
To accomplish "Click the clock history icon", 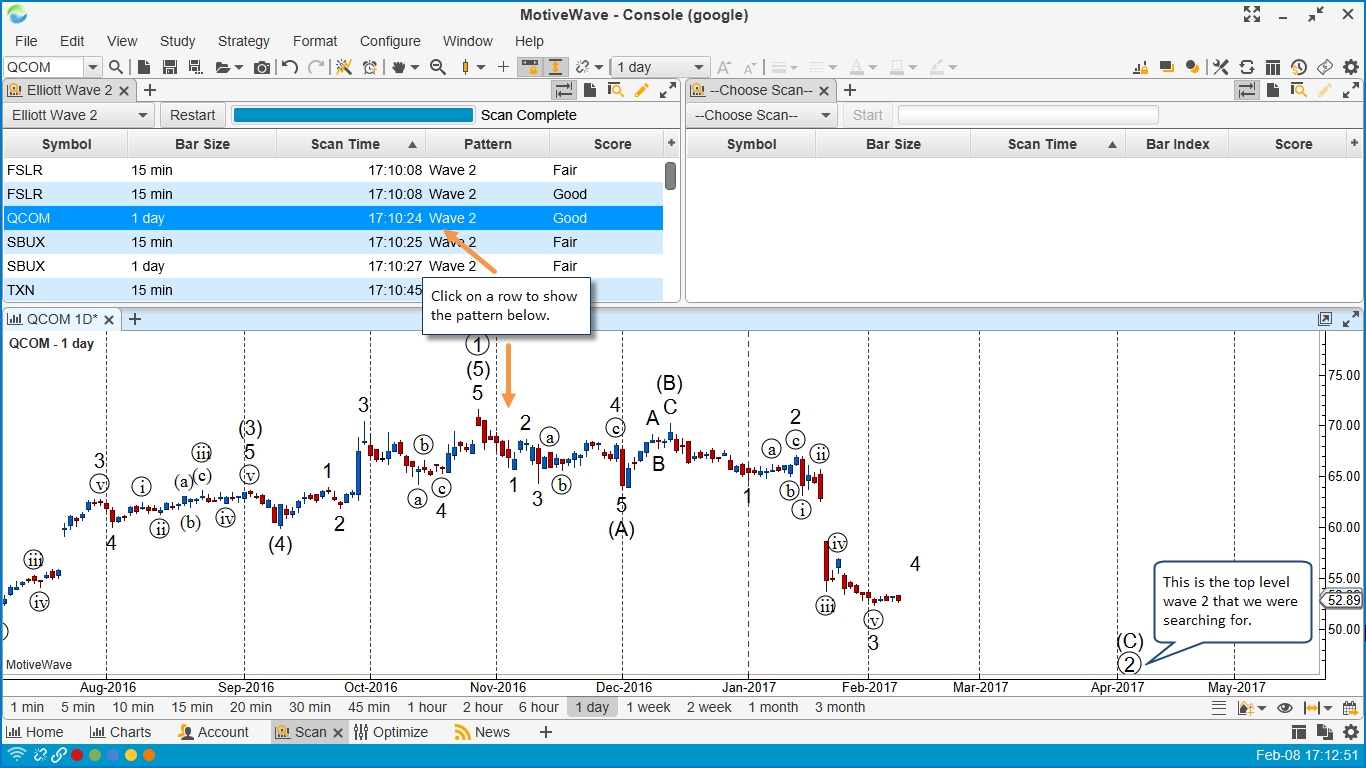I will click(x=1298, y=67).
